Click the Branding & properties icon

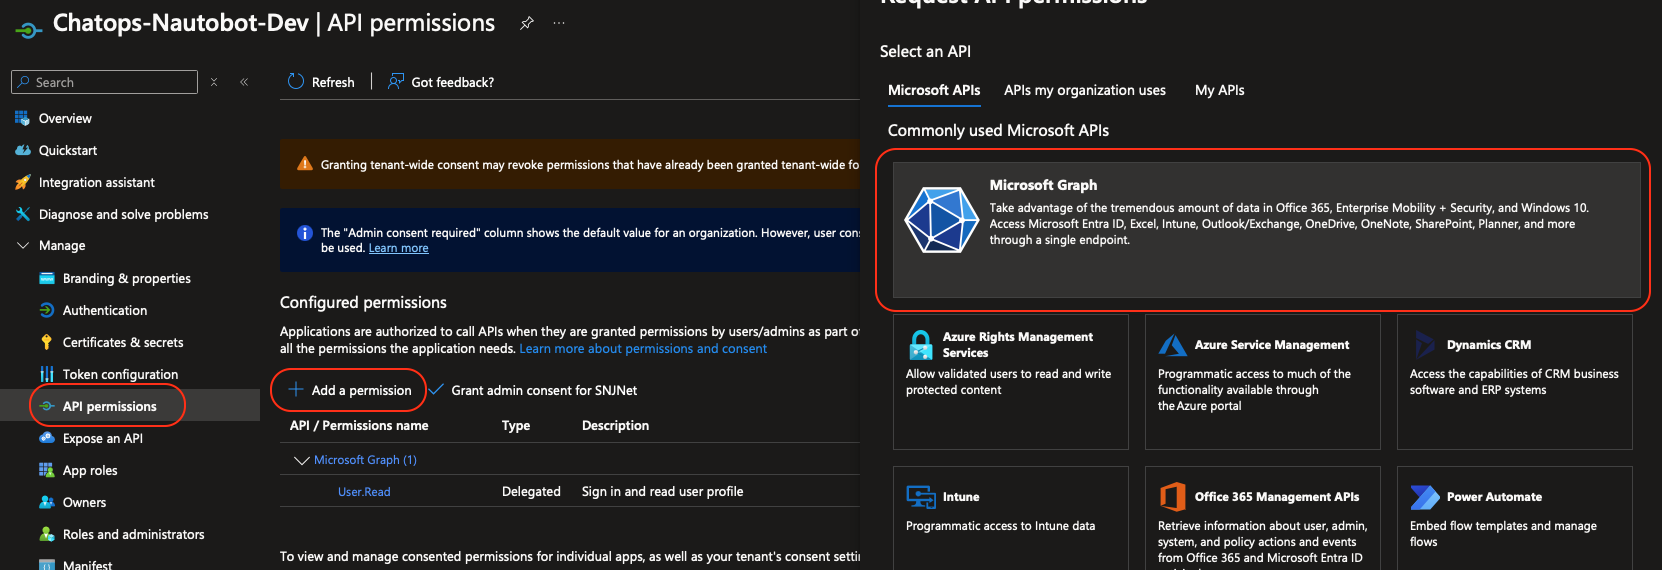click(46, 278)
